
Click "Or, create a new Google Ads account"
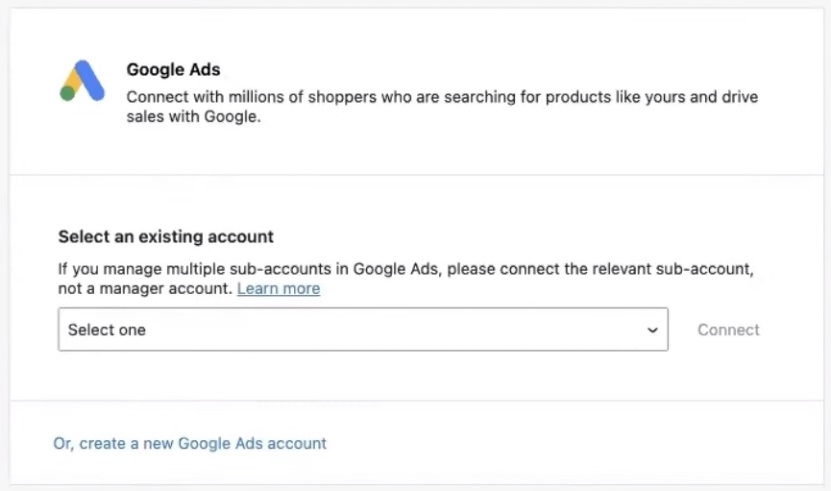(190, 443)
